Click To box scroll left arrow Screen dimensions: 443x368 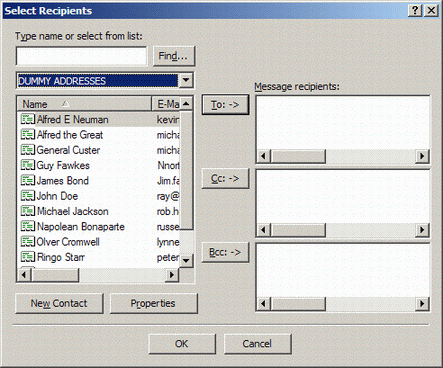(x=264, y=156)
